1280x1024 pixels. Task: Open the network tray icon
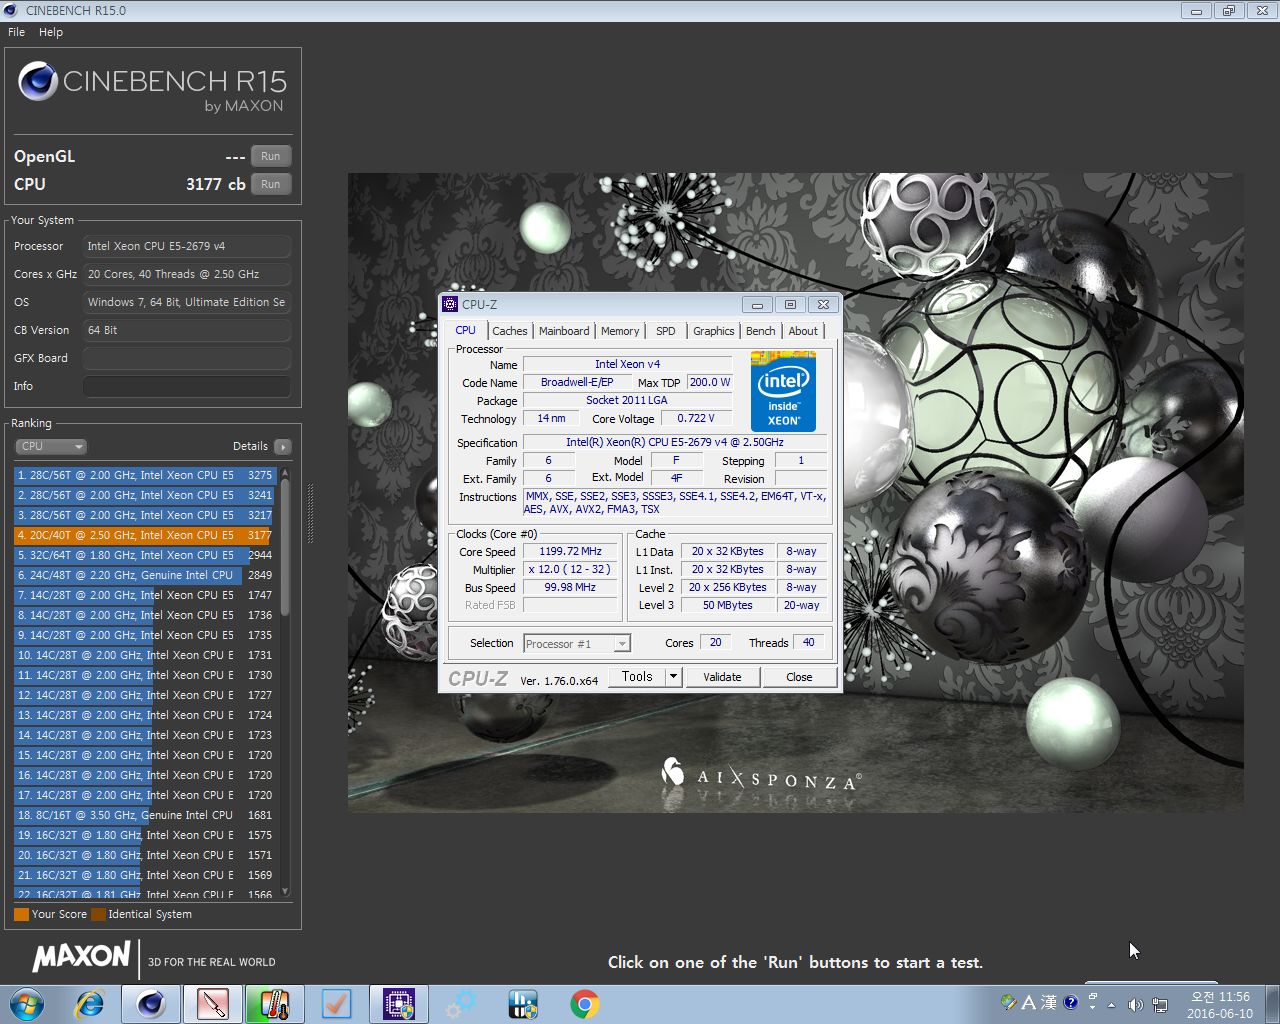[1160, 1004]
